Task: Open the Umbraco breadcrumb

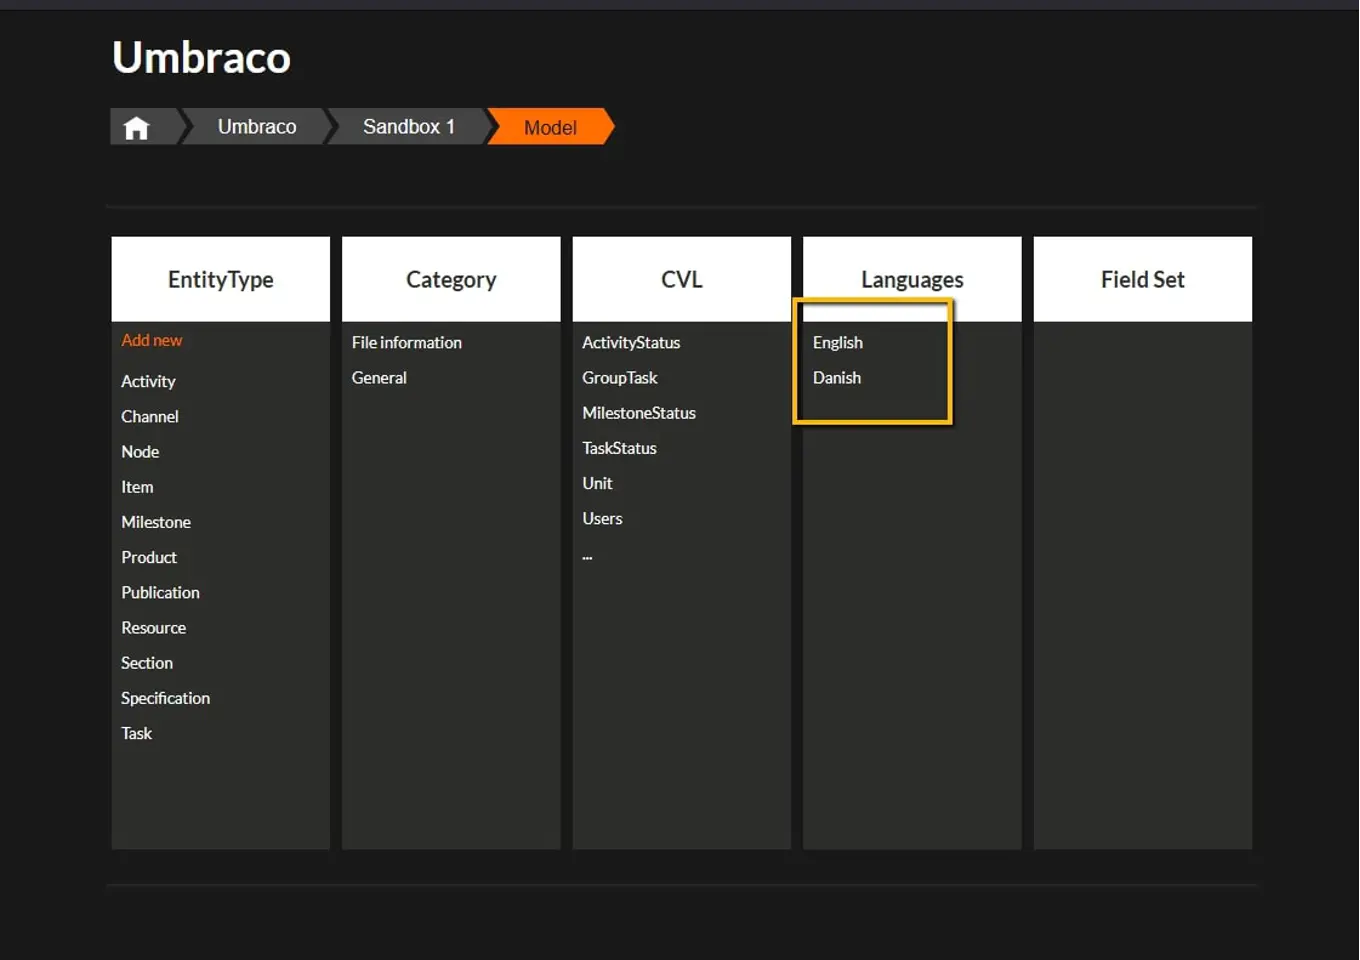Action: pyautogui.click(x=257, y=127)
